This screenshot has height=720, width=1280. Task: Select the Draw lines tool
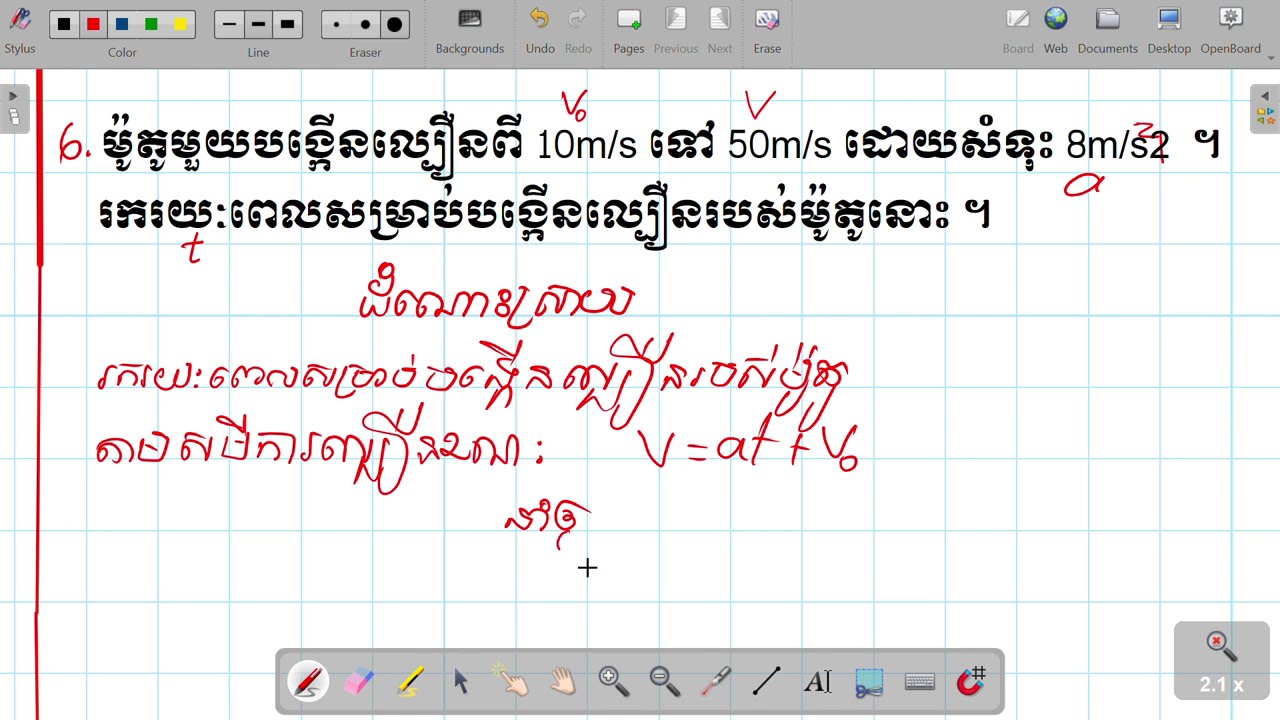click(x=767, y=682)
